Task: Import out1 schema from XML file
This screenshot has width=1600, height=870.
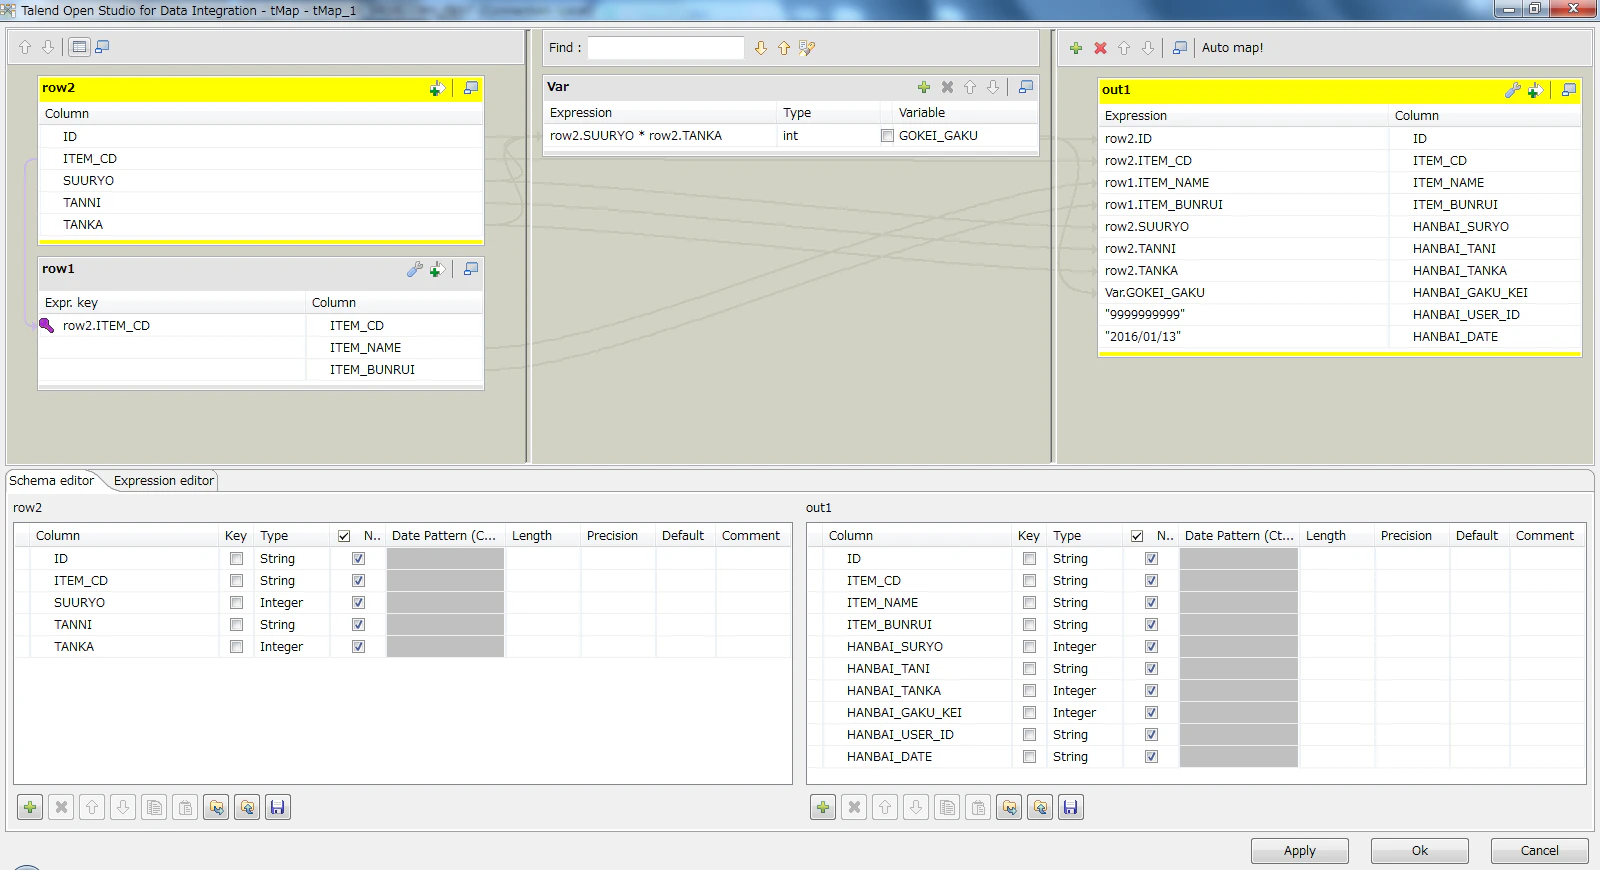Action: [1009, 807]
